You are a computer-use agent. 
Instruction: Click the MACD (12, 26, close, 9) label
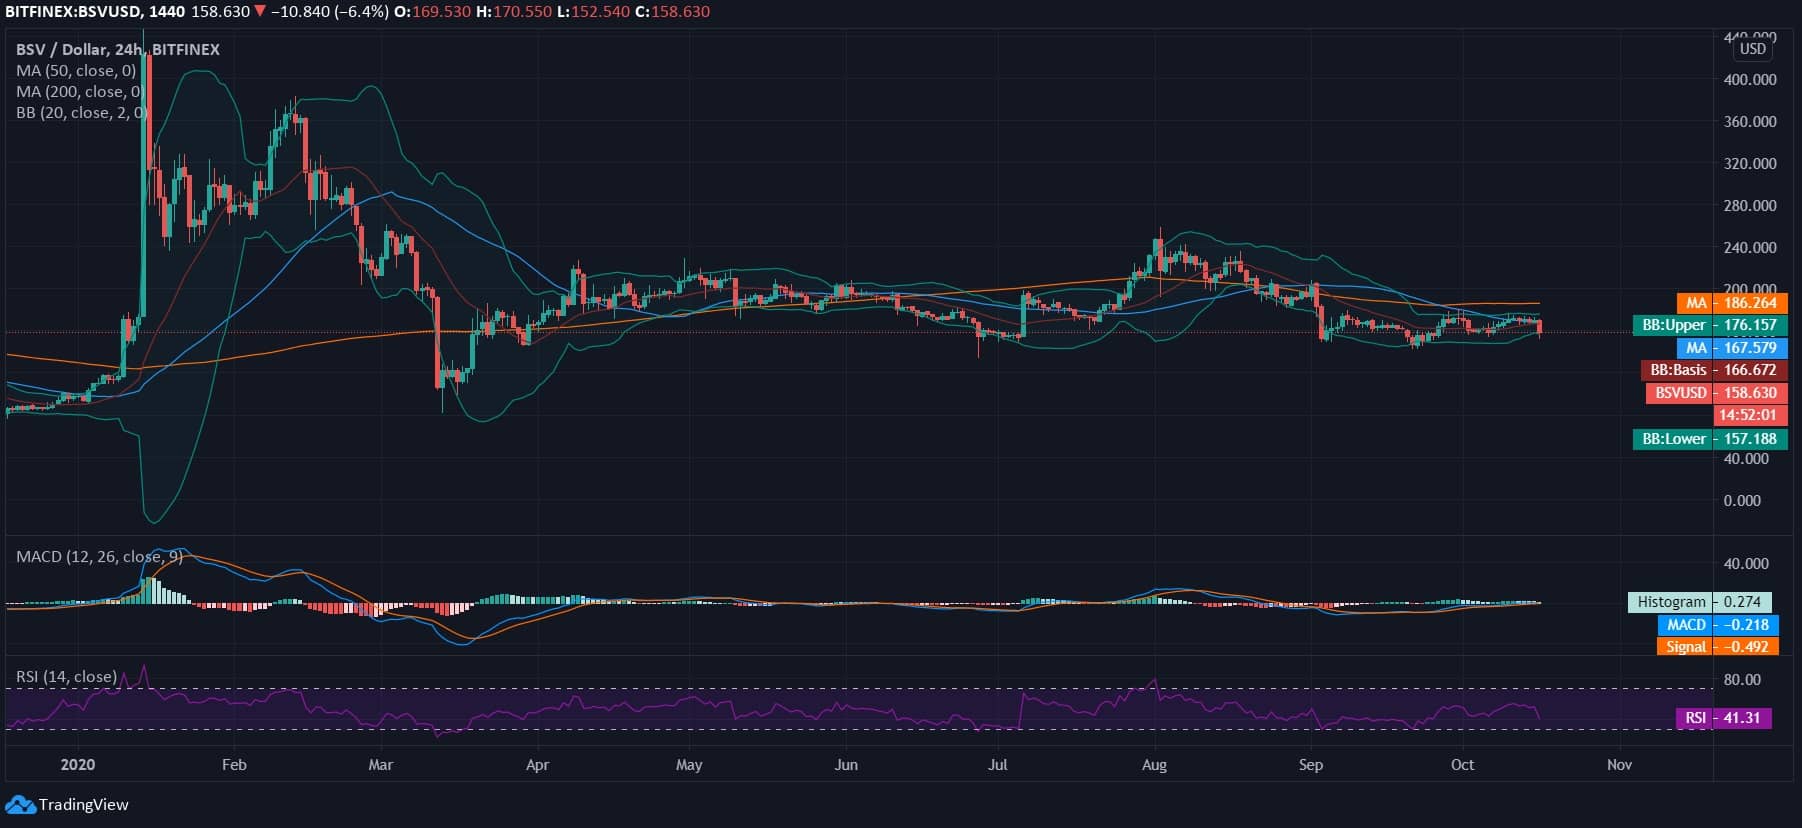coord(99,556)
